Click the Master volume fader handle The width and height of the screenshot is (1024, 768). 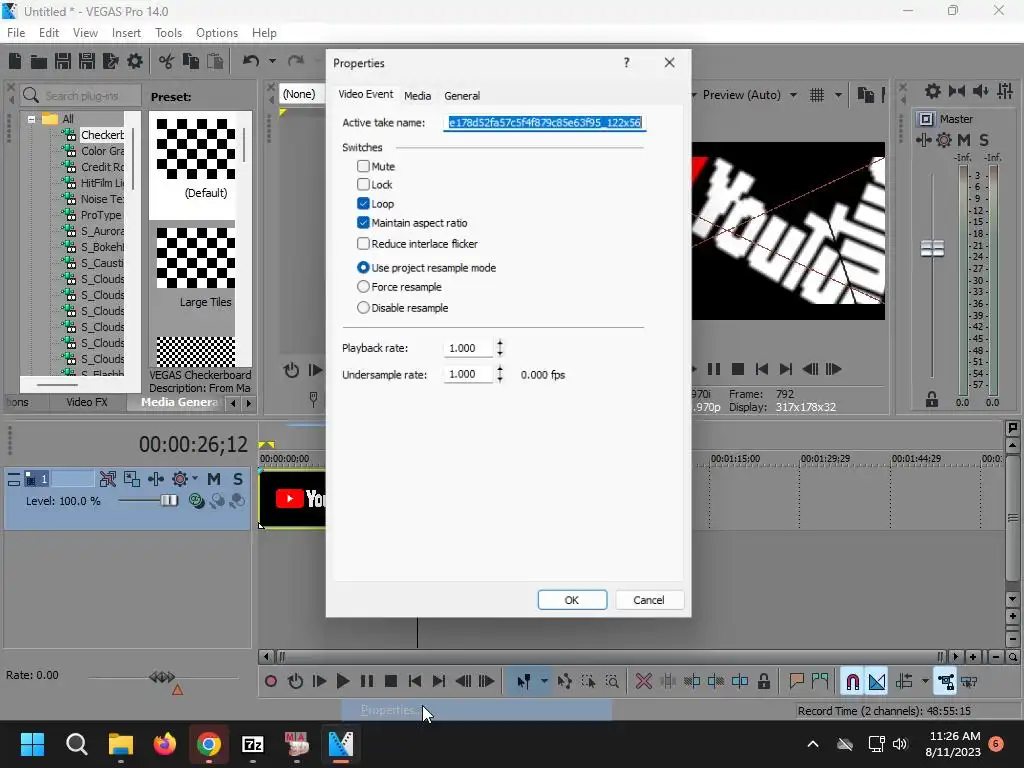(x=933, y=248)
